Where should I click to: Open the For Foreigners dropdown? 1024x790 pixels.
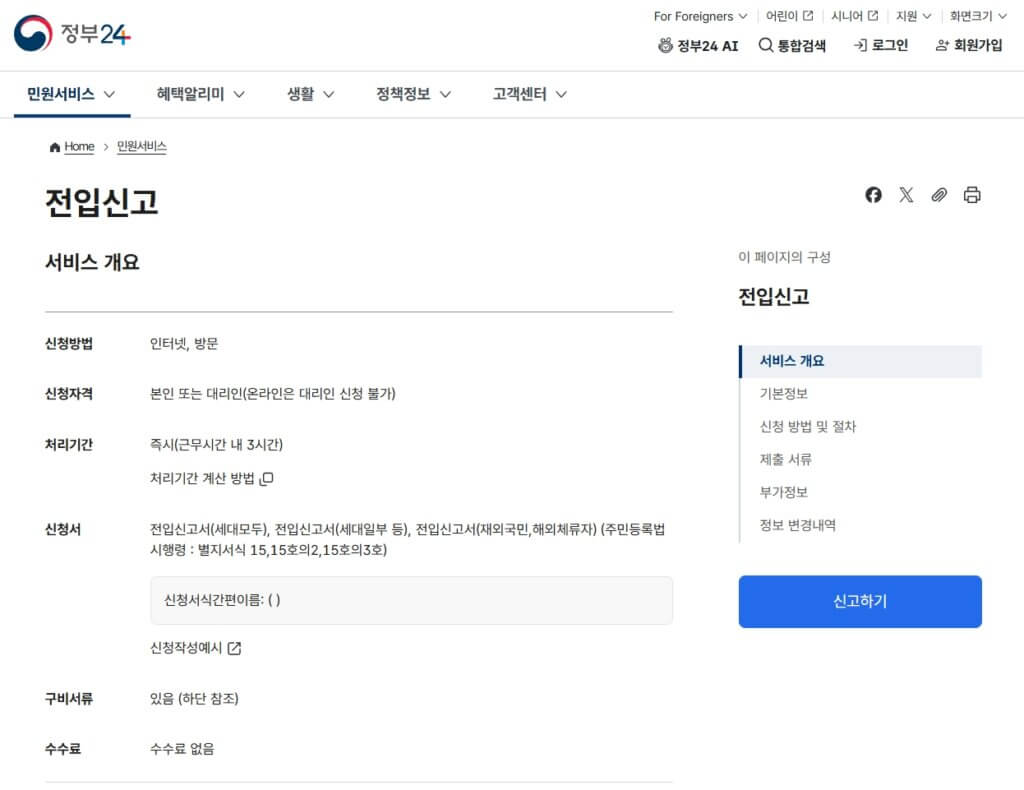[698, 16]
